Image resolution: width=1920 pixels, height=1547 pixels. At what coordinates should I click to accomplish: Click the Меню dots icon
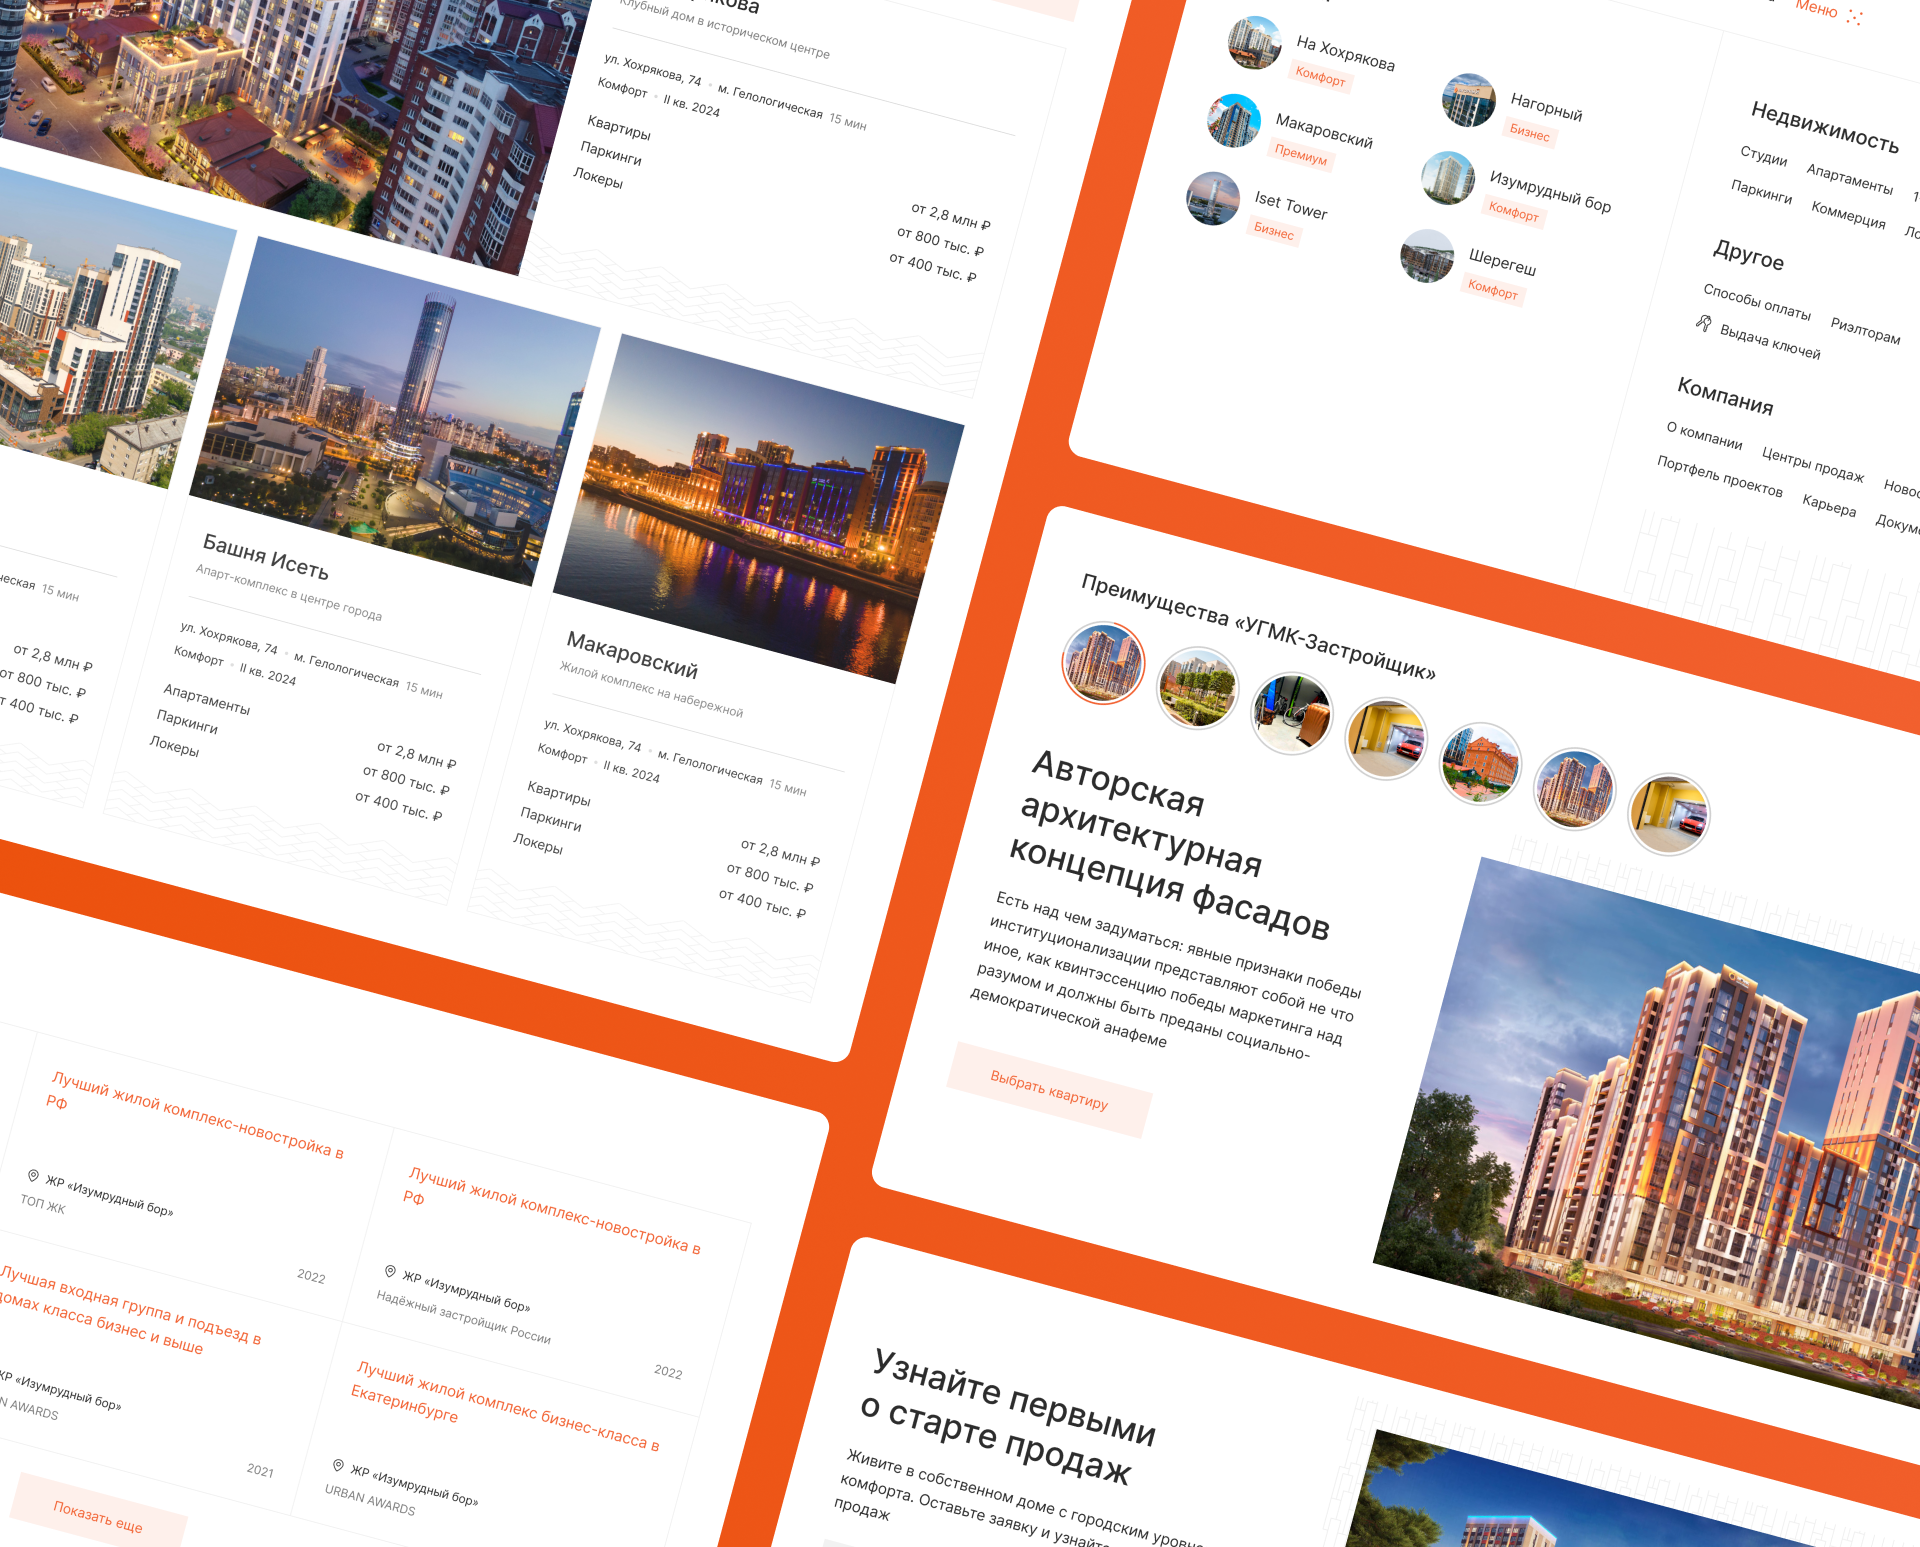coord(1855,17)
